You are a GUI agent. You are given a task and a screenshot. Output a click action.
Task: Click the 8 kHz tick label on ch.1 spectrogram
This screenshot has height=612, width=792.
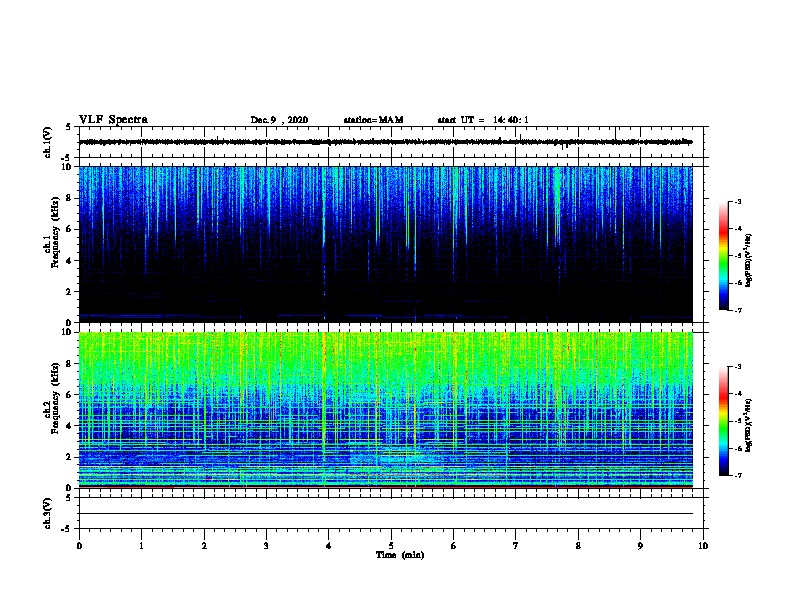pyautogui.click(x=69, y=198)
